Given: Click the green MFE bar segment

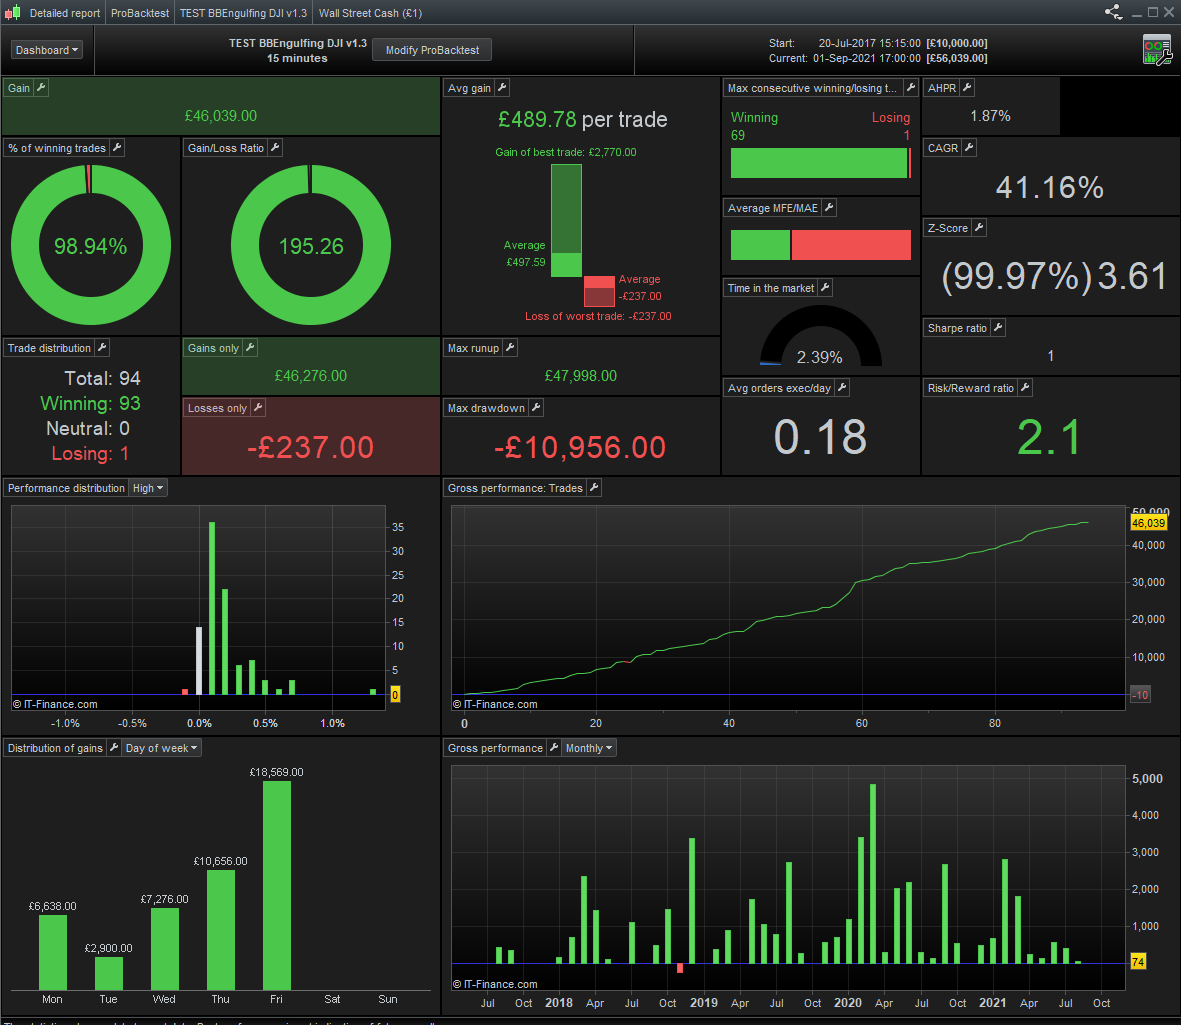Looking at the screenshot, I should coord(760,245).
